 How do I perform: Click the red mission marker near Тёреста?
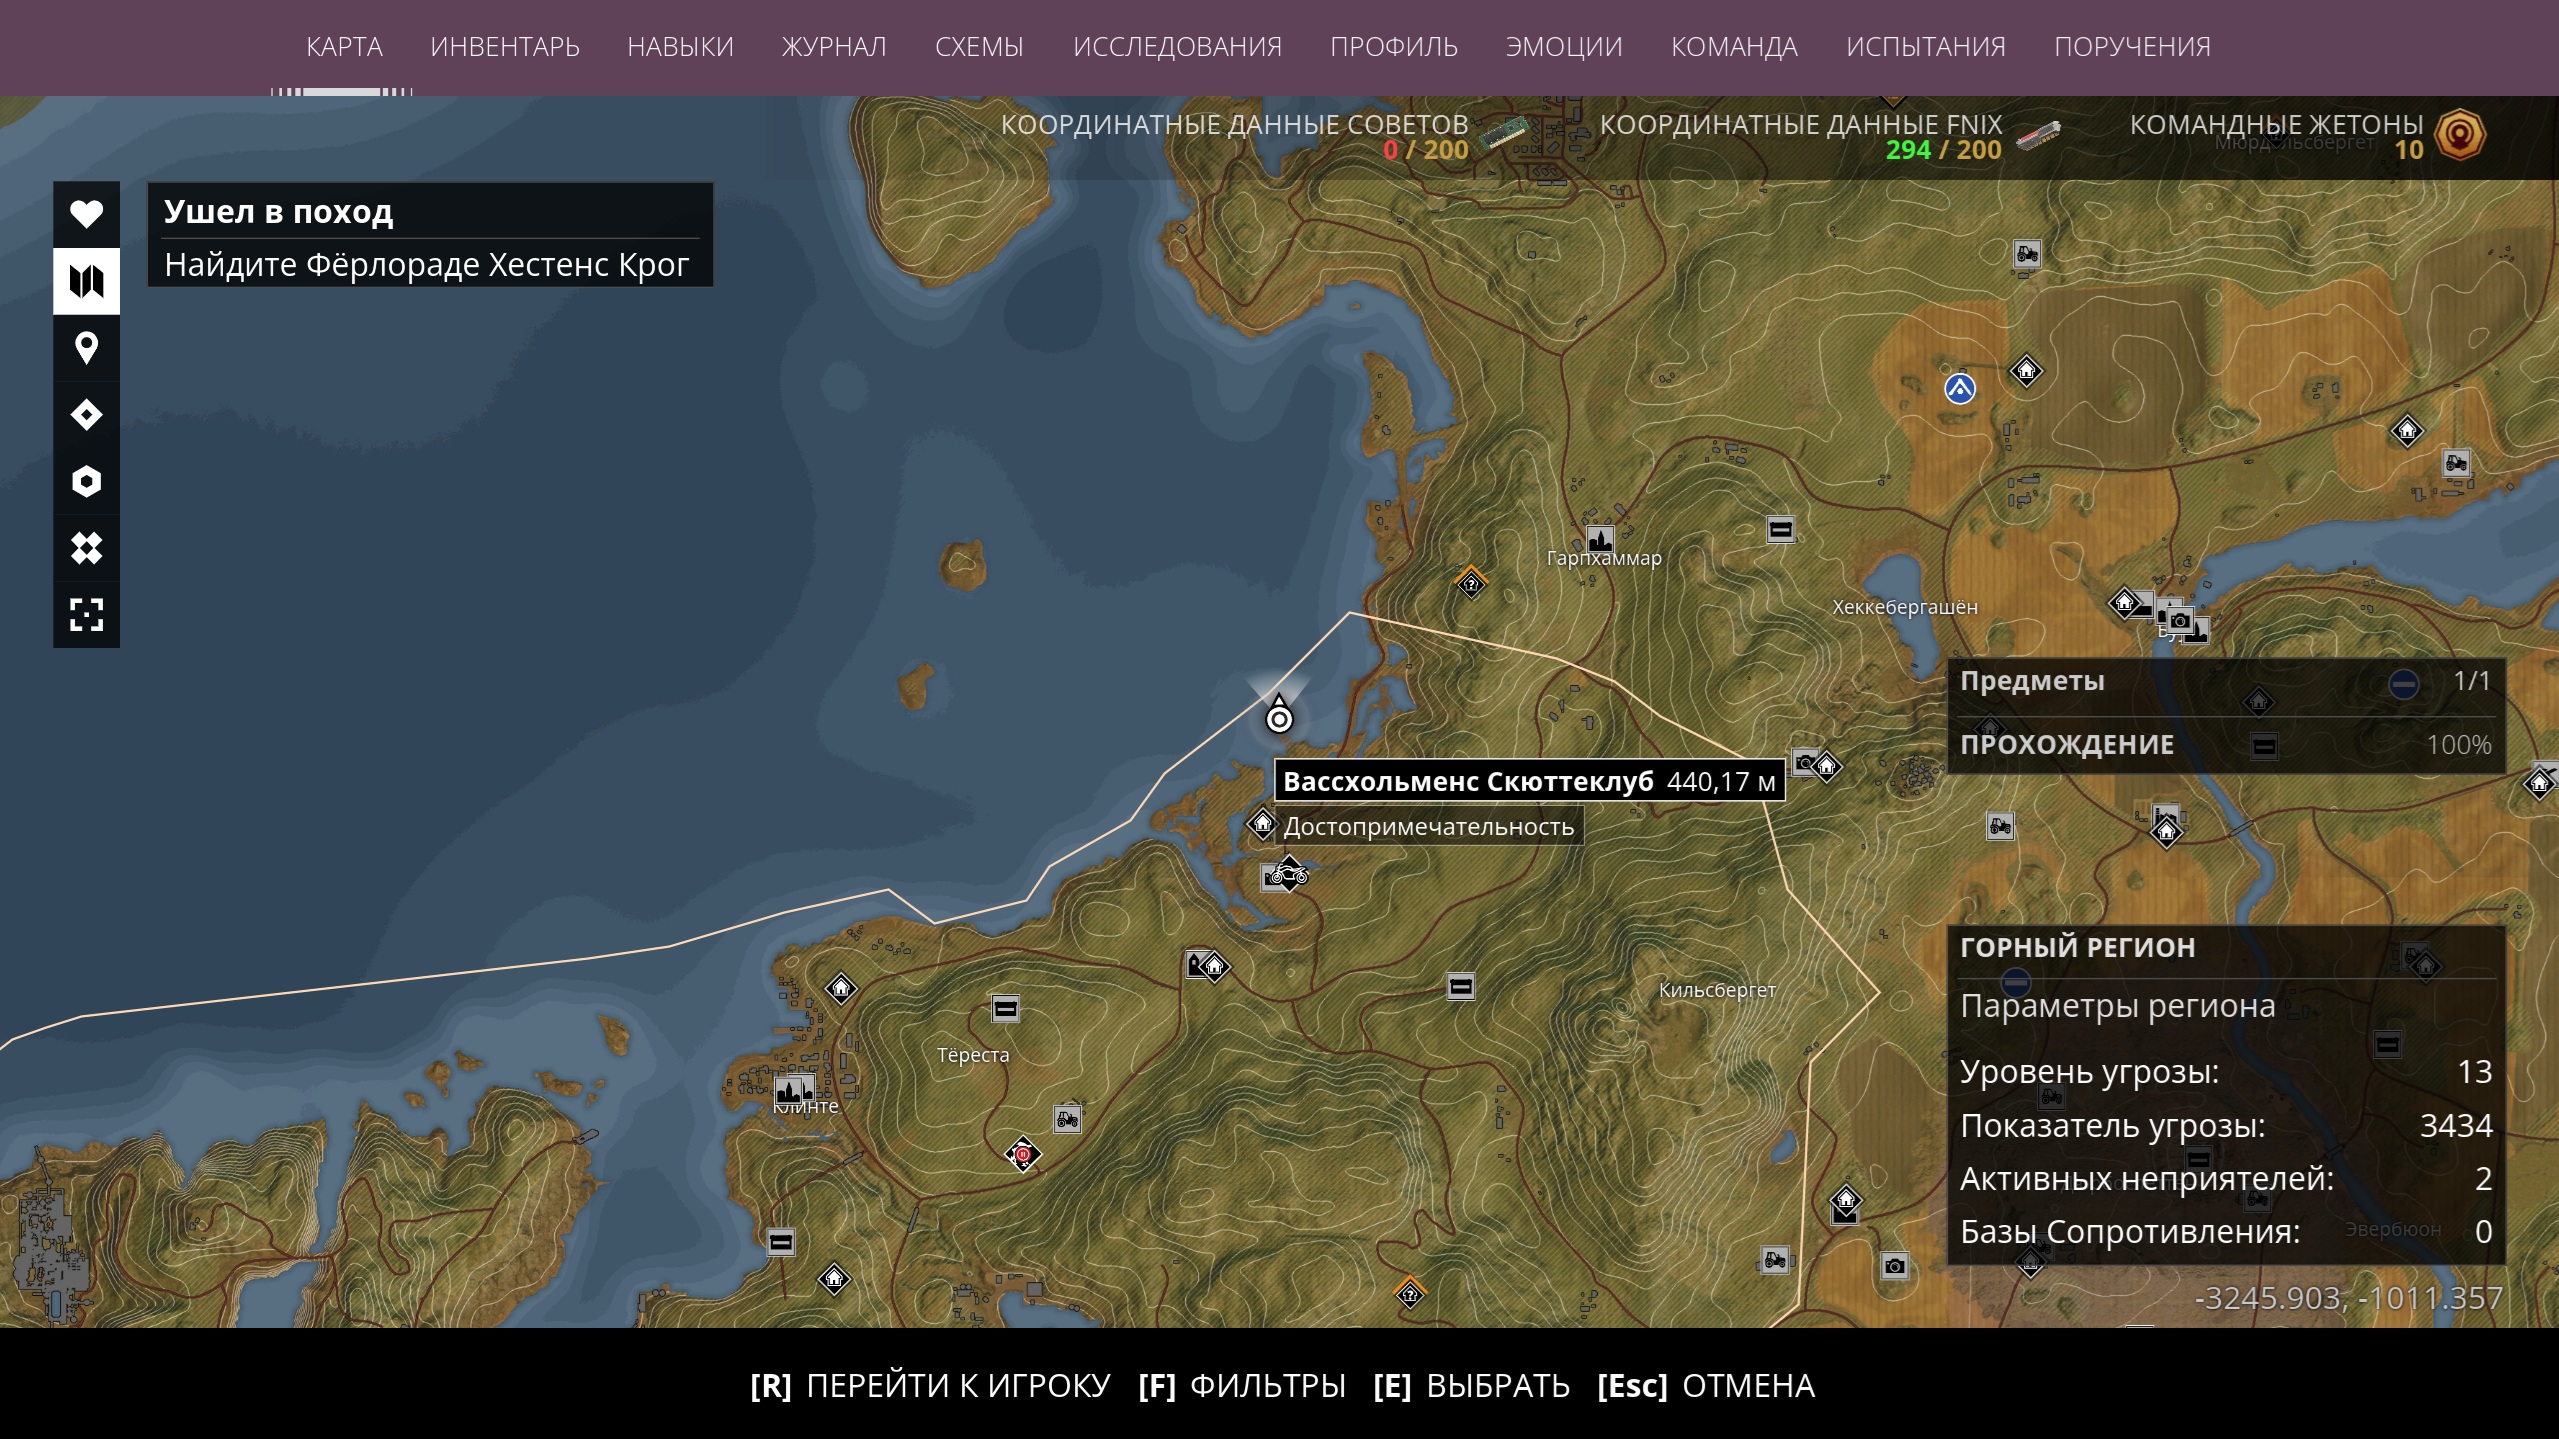point(1022,1154)
